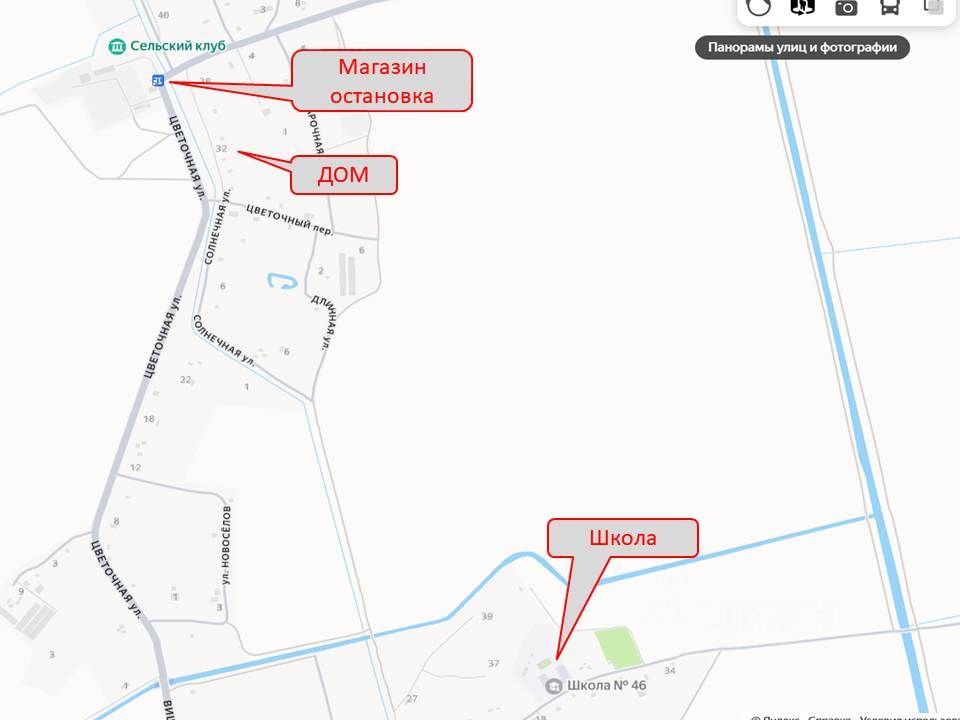The width and height of the screenshot is (960, 720).
Task: Open the map layers icon at top right
Action: 934,6
